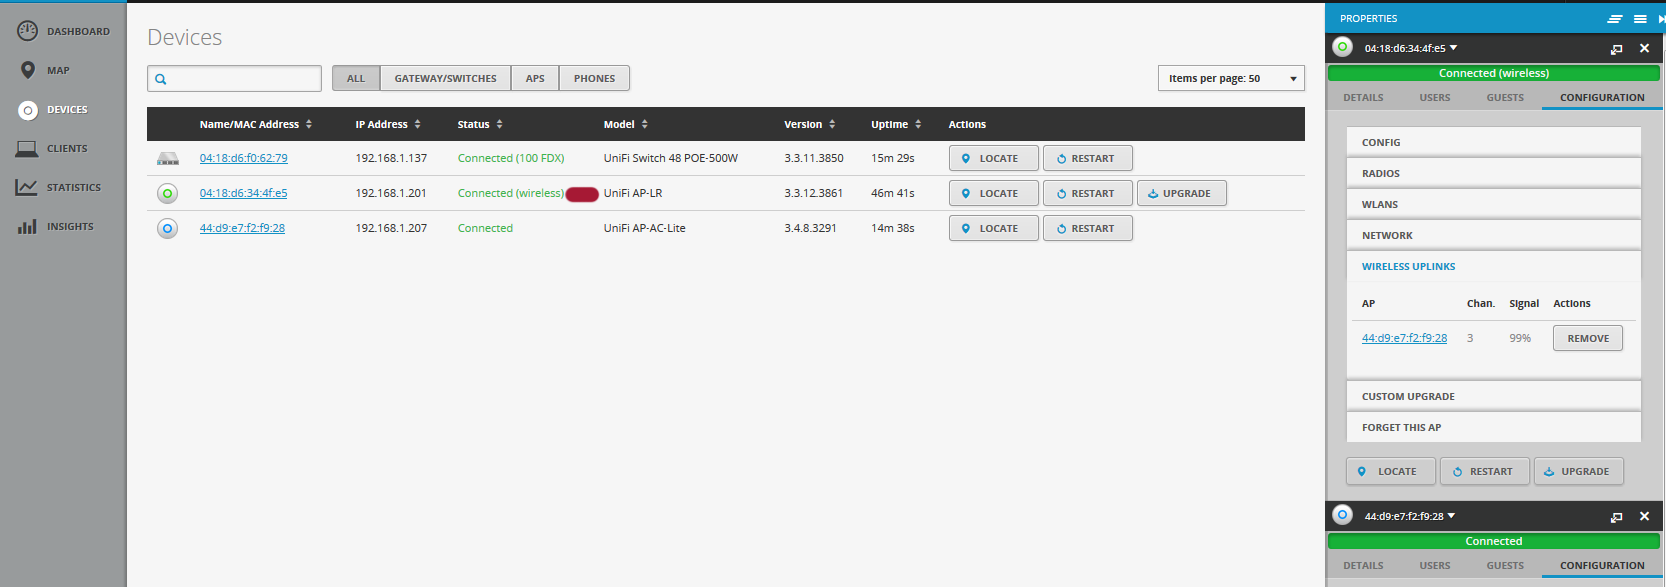Image resolution: width=1666 pixels, height=587 pixels.
Task: Click the search magnifier icon
Action: [161, 79]
